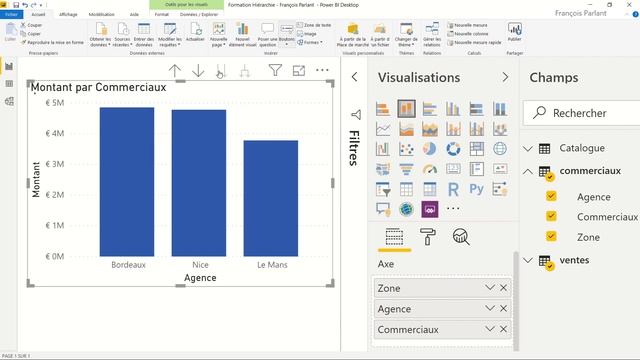Select the matrix visual

pos(429,189)
